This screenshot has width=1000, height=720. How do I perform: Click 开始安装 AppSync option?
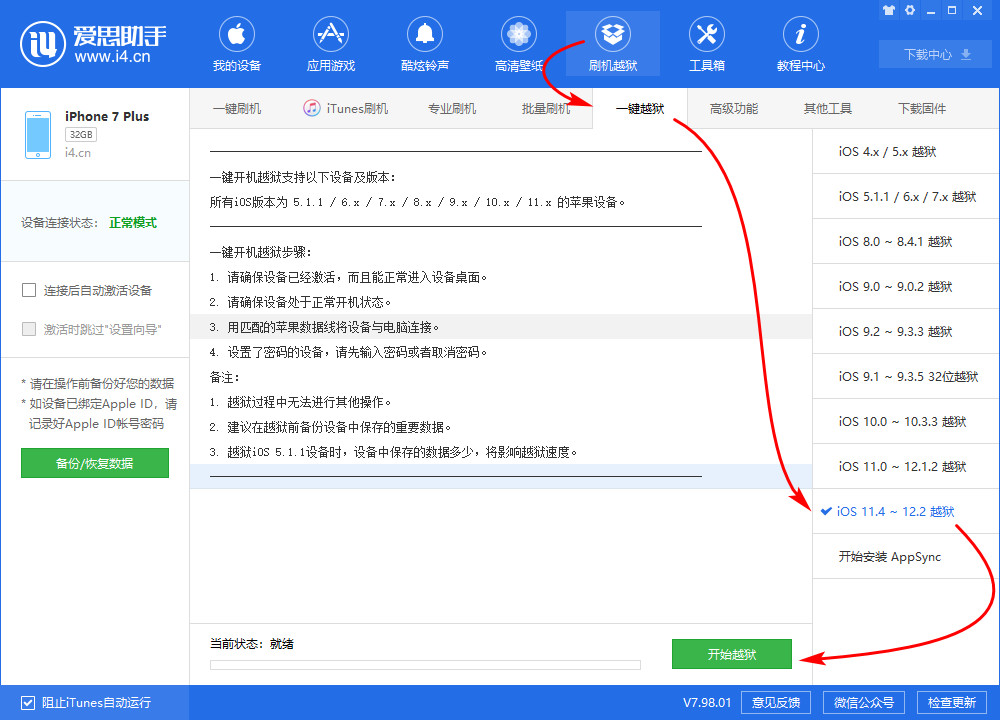click(906, 556)
